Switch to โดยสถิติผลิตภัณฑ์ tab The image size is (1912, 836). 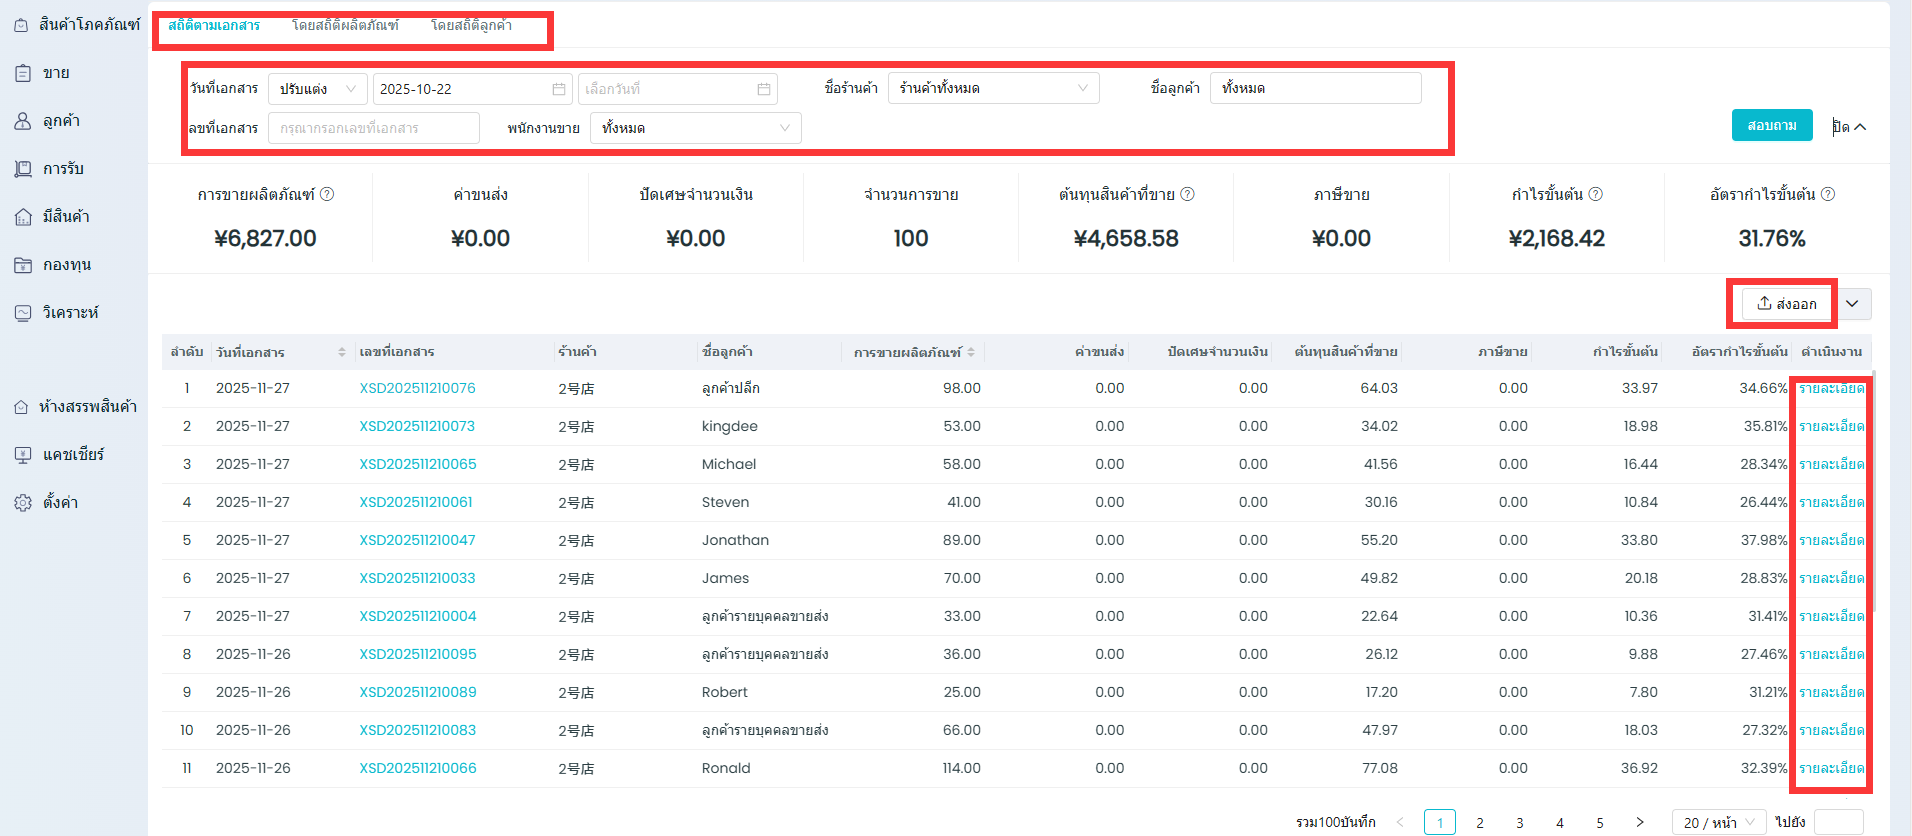[345, 25]
